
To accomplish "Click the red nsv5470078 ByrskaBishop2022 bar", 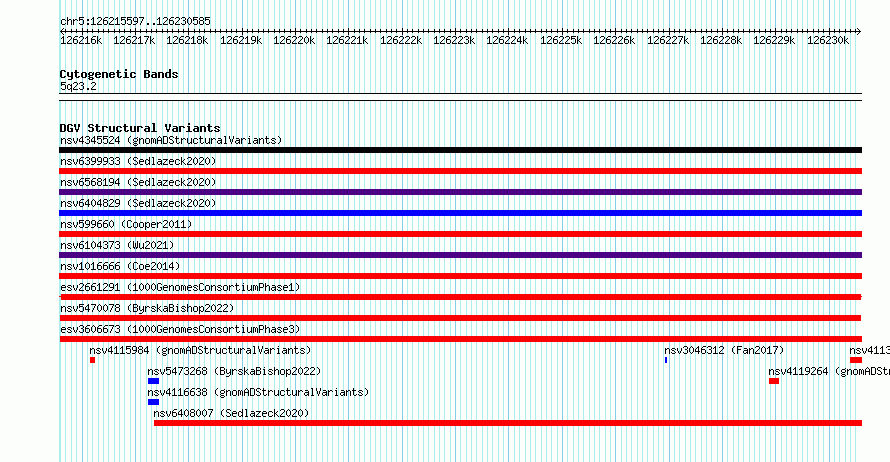I will point(460,318).
